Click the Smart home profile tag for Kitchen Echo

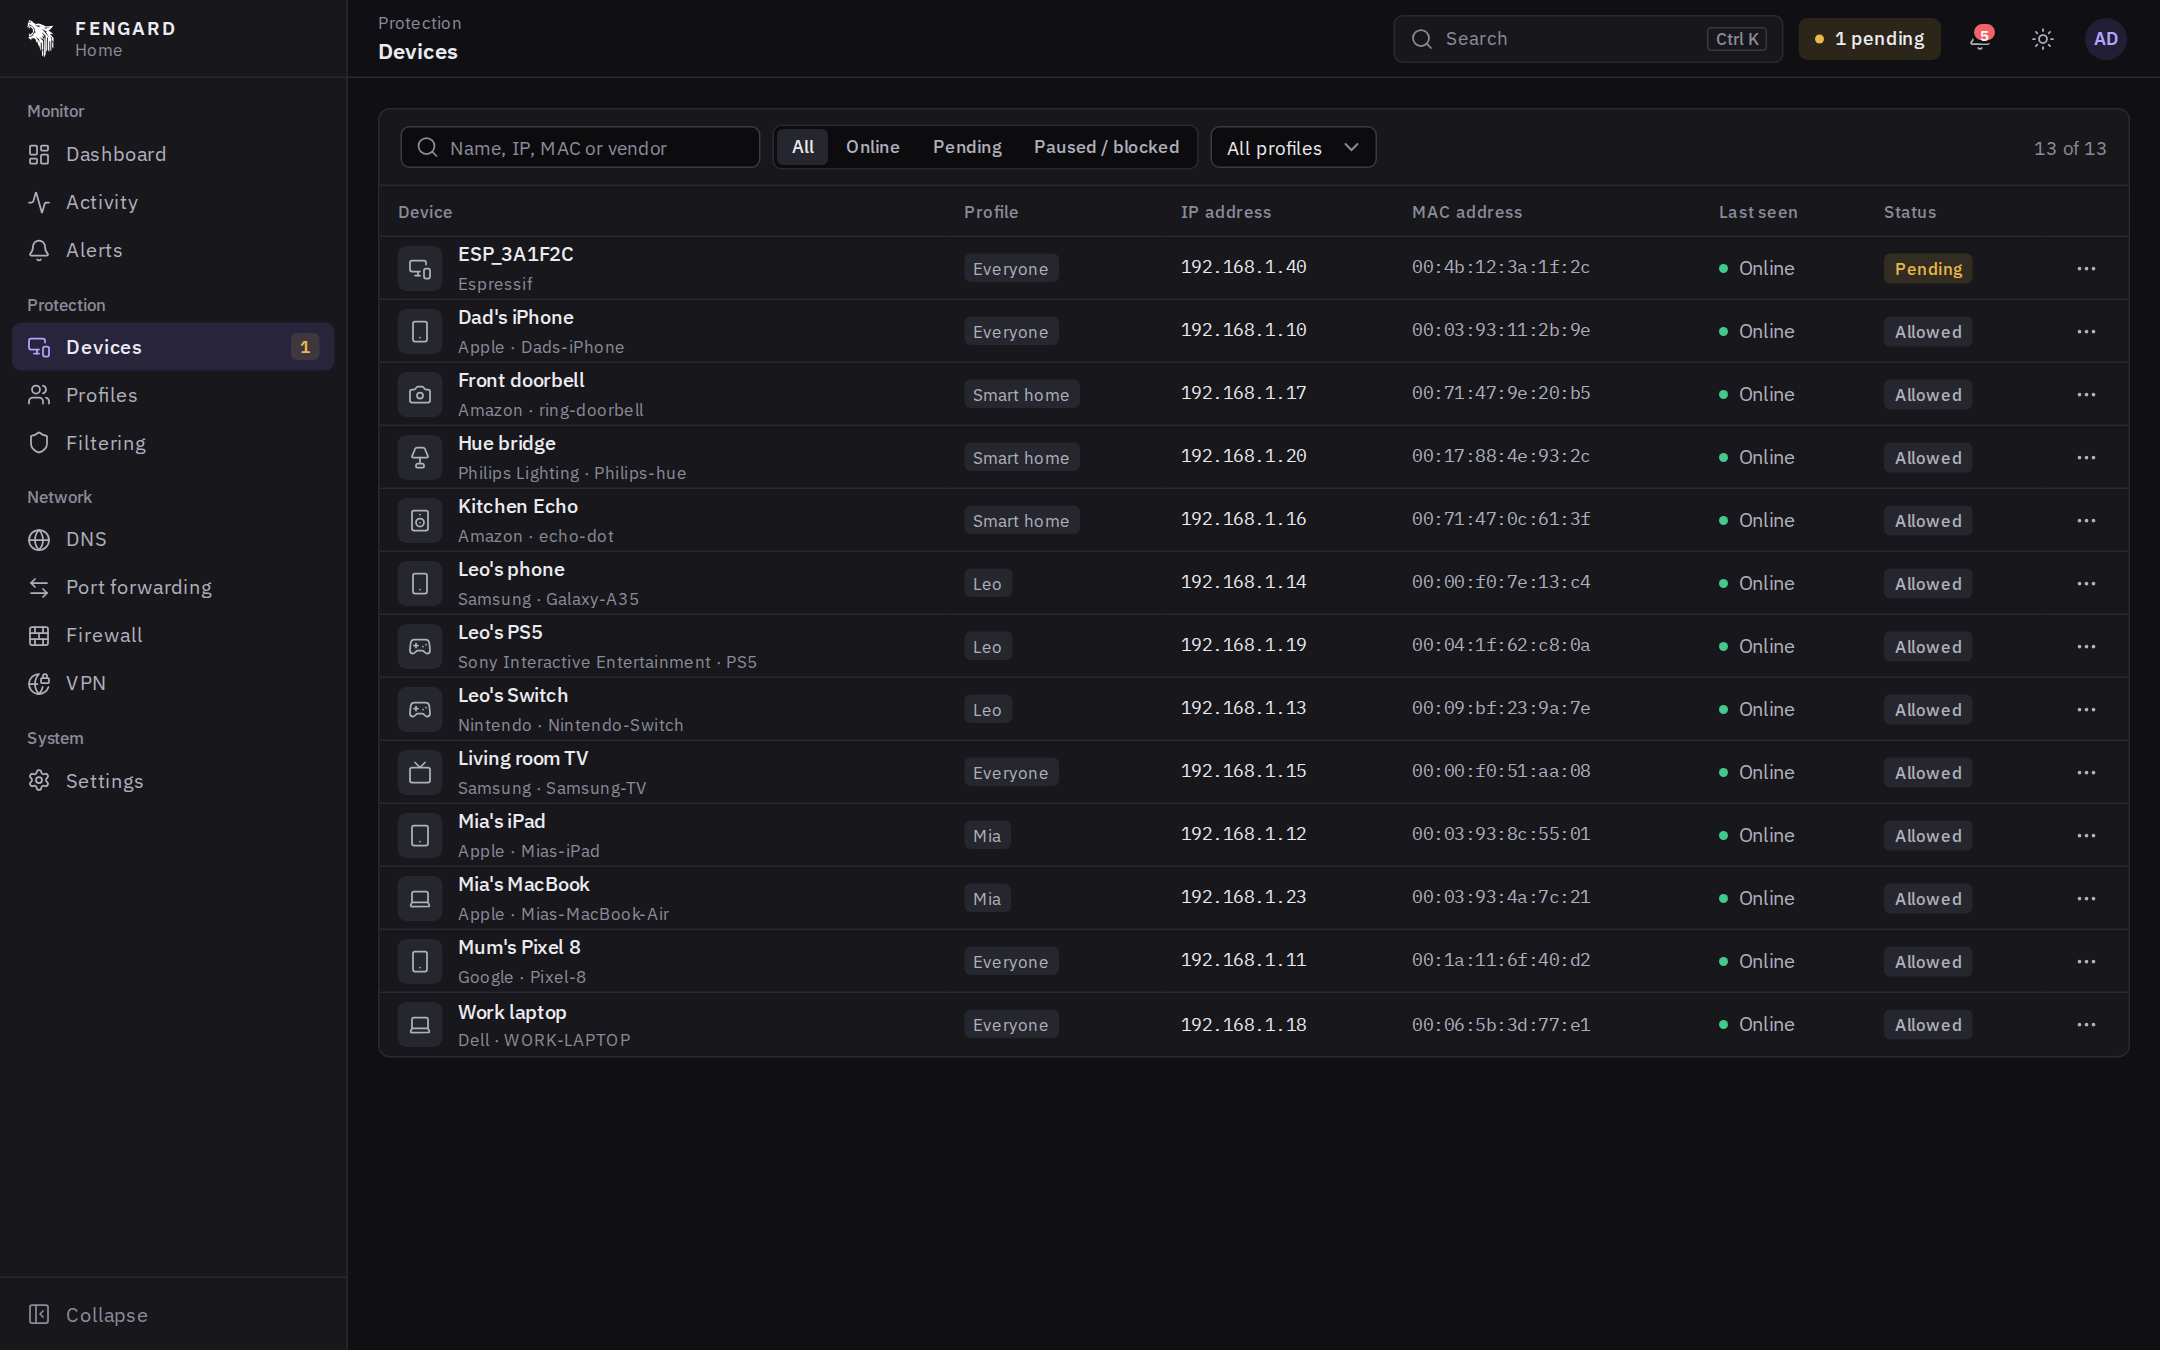tap(1021, 520)
